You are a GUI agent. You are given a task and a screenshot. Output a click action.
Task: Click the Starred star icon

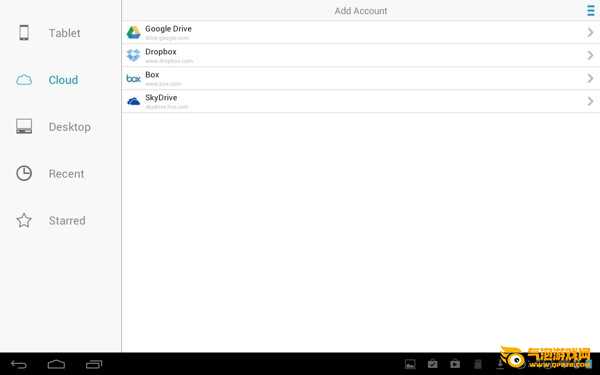24,220
